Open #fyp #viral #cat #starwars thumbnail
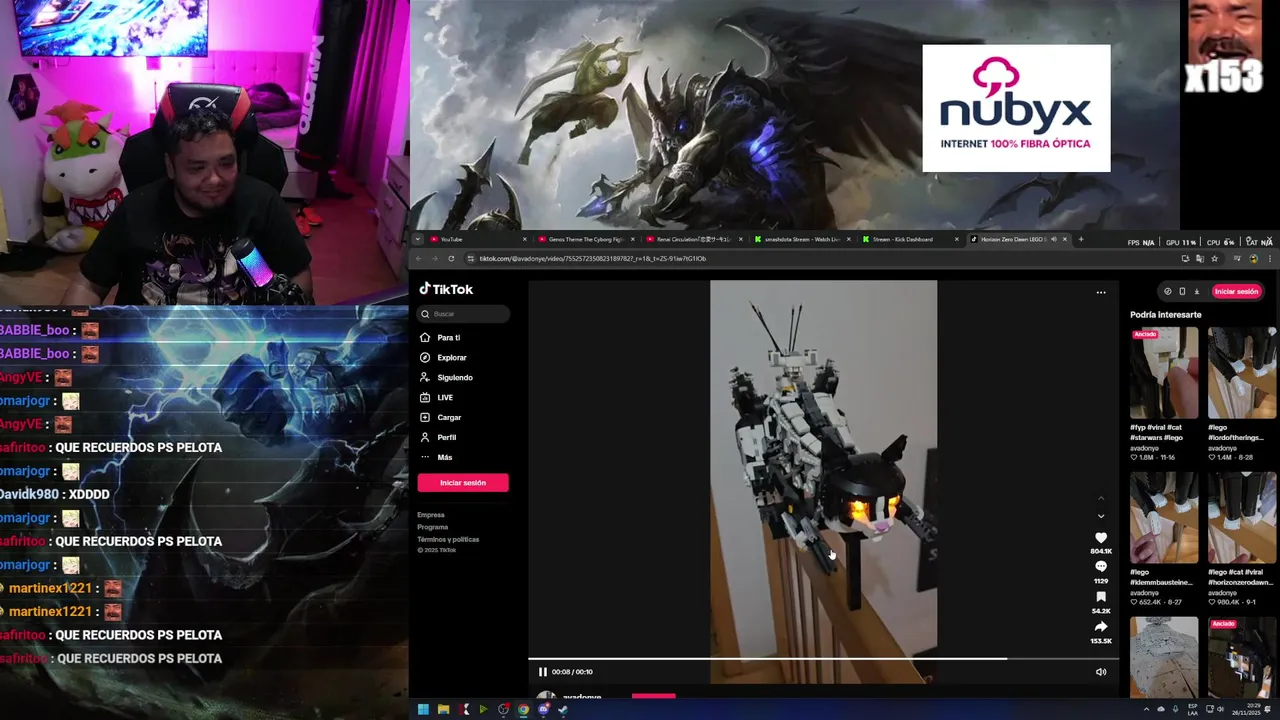This screenshot has height=720, width=1280. point(1164,372)
